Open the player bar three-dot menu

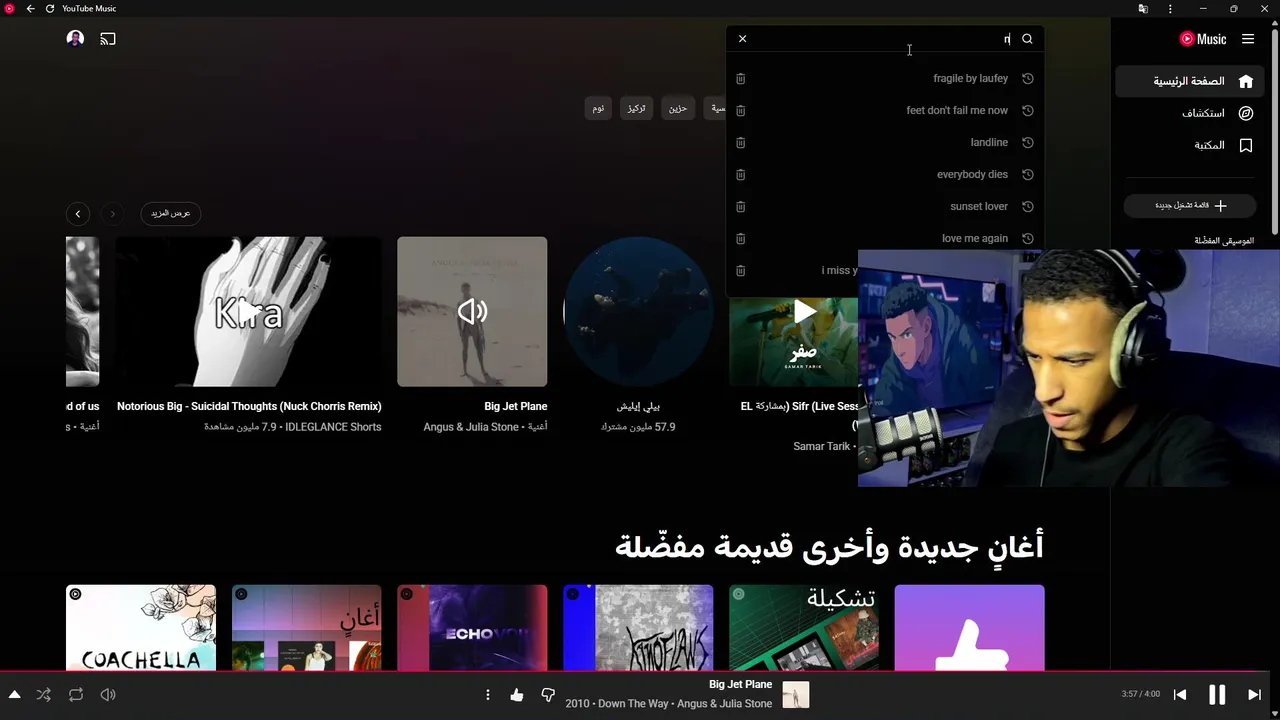point(488,695)
